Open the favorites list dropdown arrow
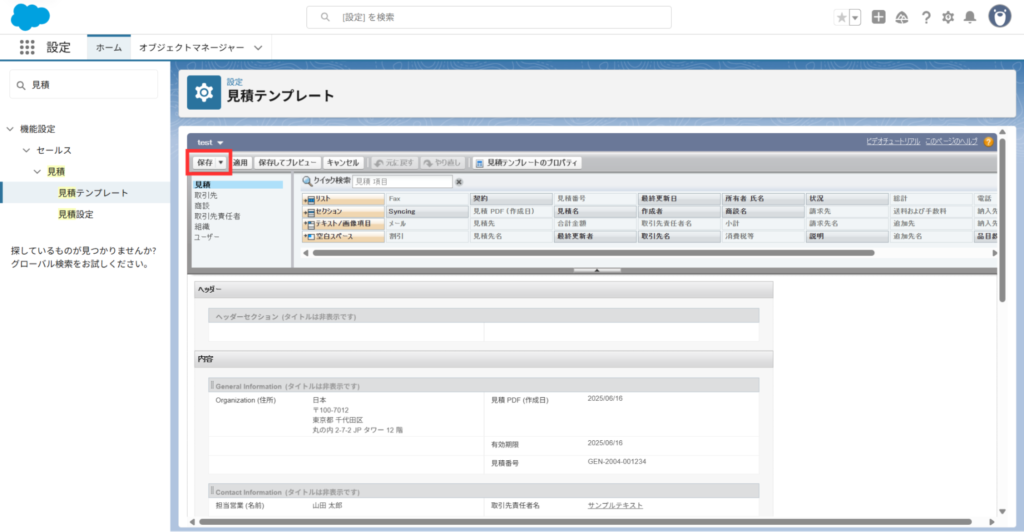The width and height of the screenshot is (1024, 532). [x=855, y=18]
